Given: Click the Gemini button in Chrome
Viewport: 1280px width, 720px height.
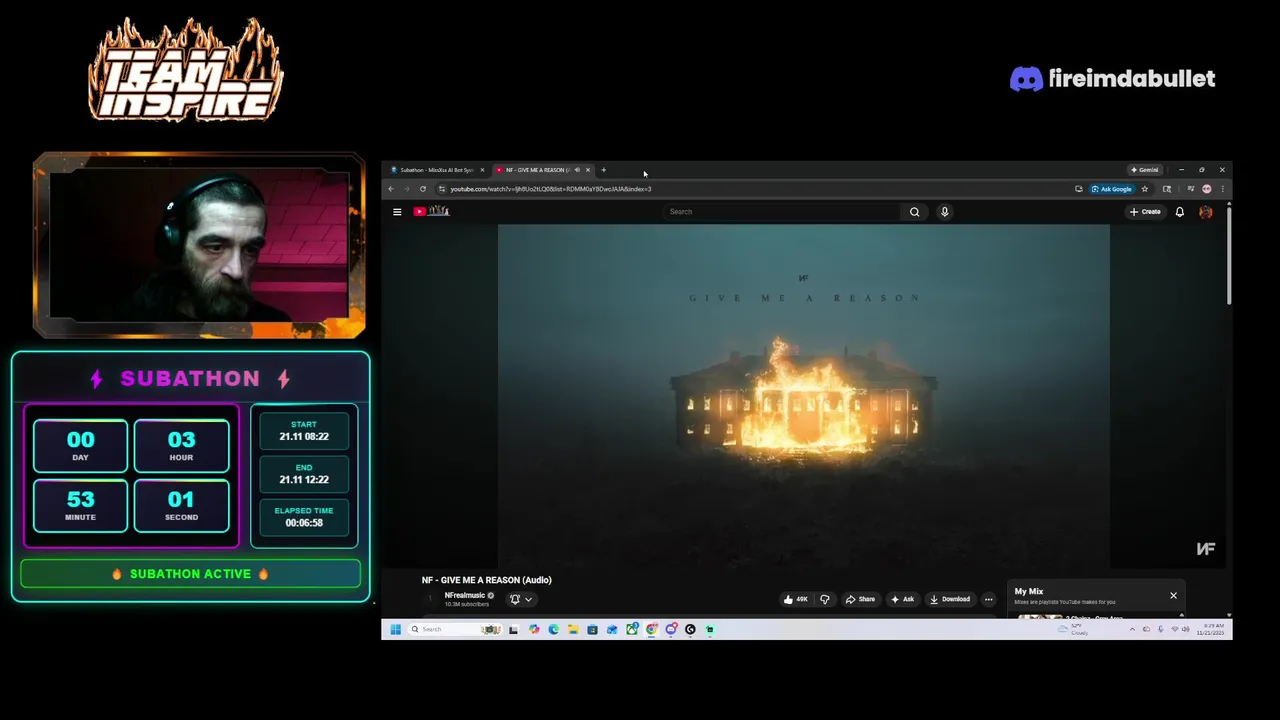Looking at the screenshot, I should point(1144,170).
